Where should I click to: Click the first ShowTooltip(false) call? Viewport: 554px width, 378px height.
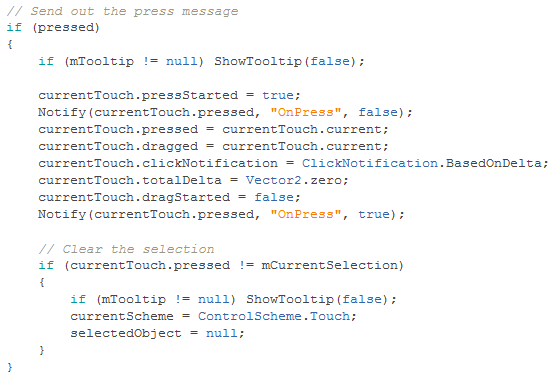click(x=289, y=61)
